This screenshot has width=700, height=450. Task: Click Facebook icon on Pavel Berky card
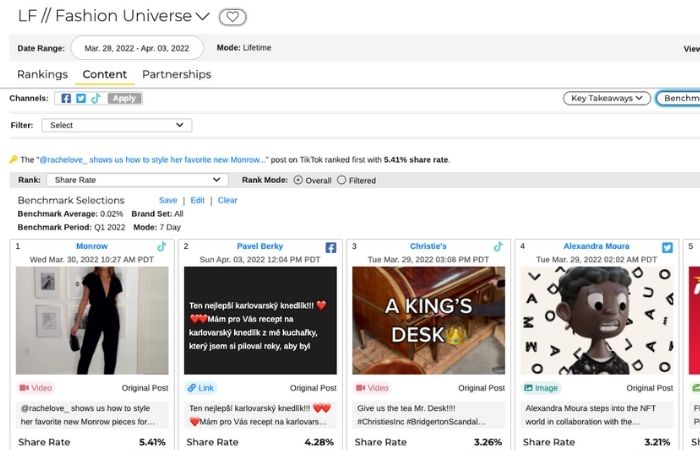(330, 247)
